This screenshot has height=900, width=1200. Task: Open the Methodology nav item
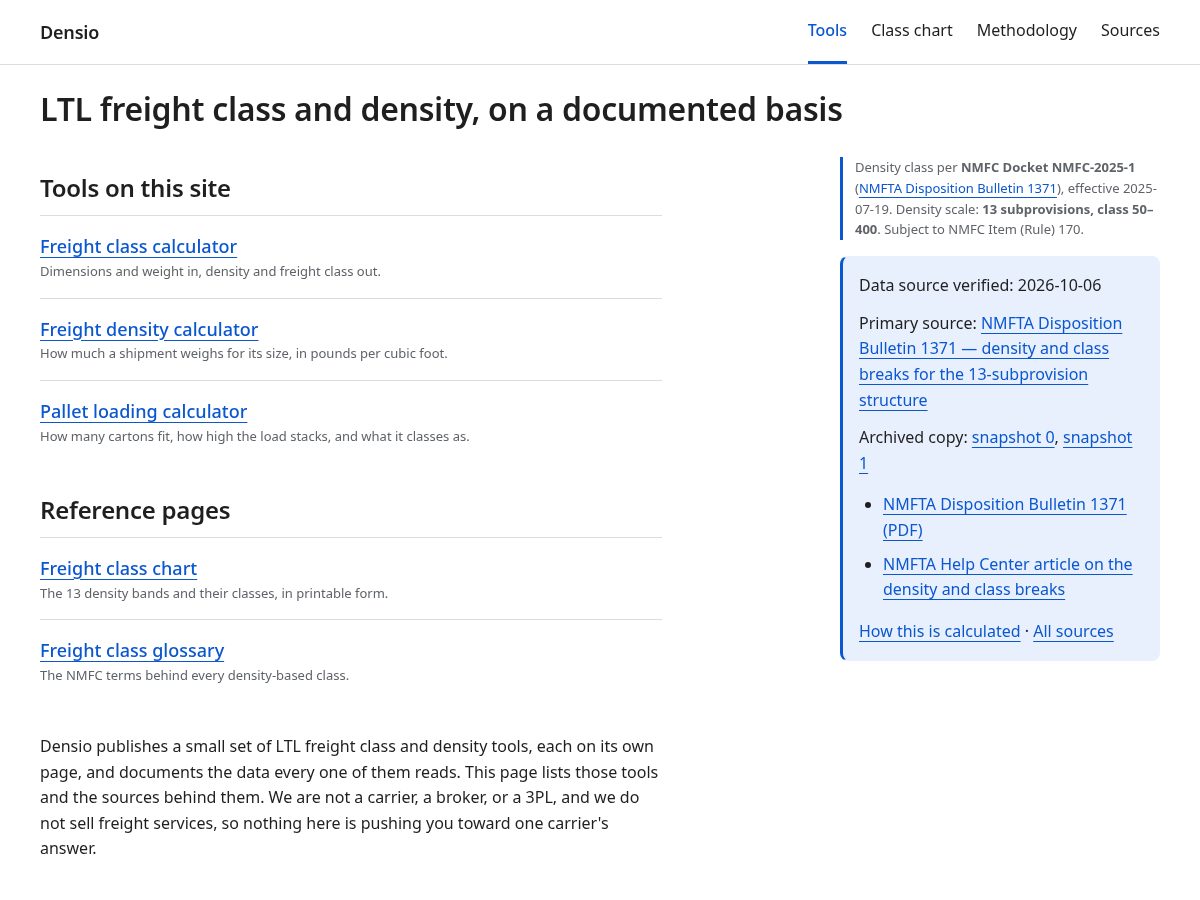1026,30
